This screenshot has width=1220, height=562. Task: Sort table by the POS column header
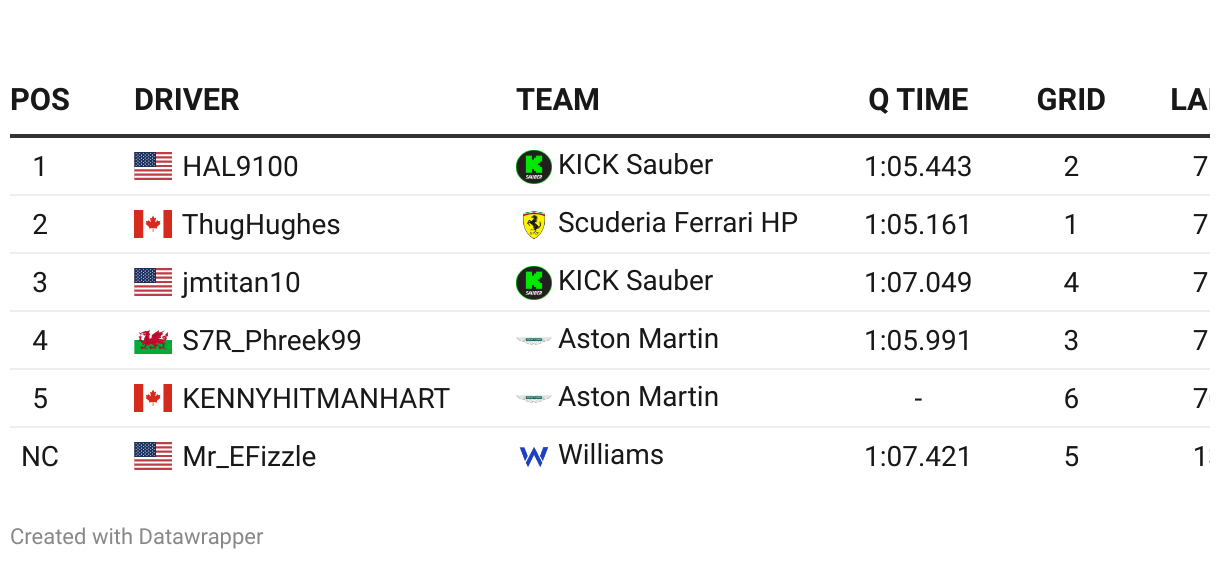(40, 100)
